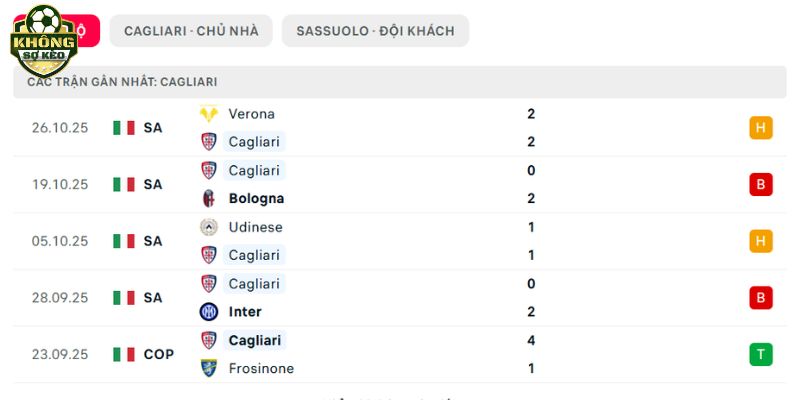Screen dimensions: 800x400
Task: Switch to Sassuolo - Đội khách tab
Action: (375, 31)
